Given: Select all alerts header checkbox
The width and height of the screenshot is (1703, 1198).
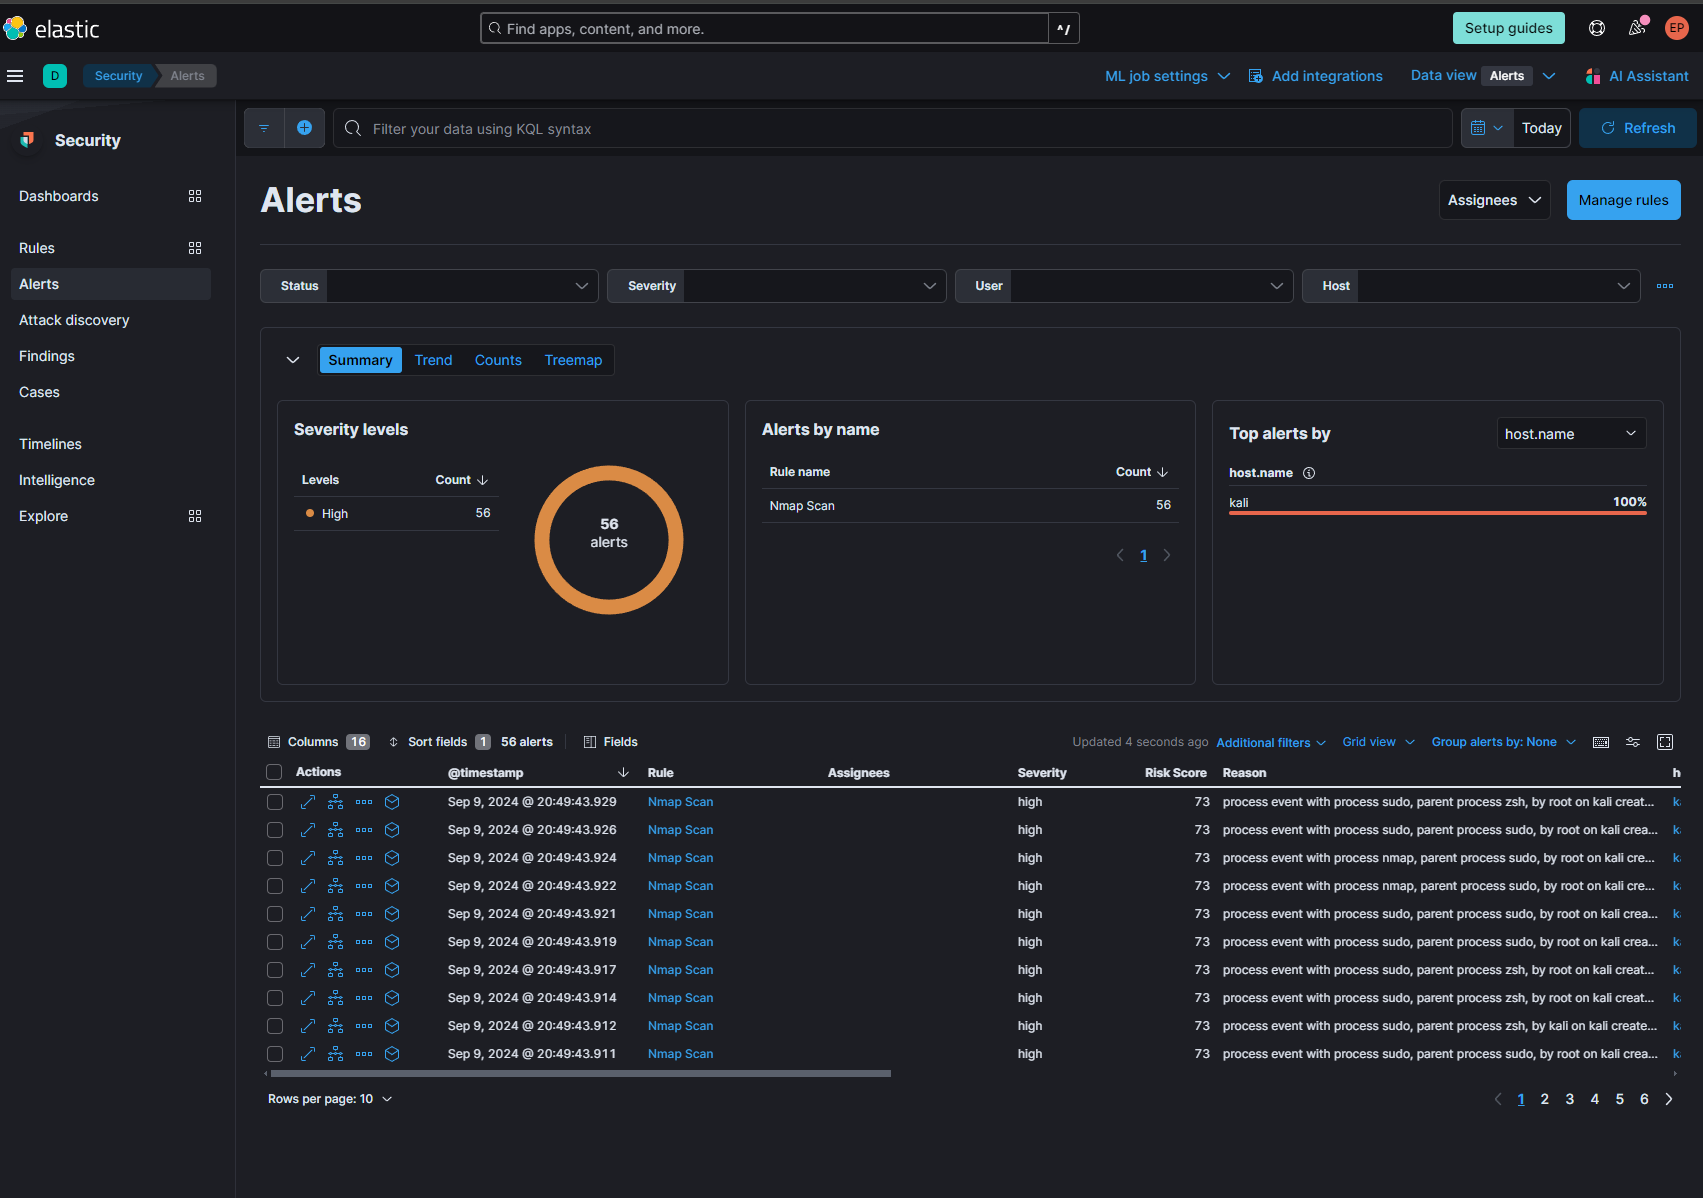Looking at the screenshot, I should [x=274, y=772].
